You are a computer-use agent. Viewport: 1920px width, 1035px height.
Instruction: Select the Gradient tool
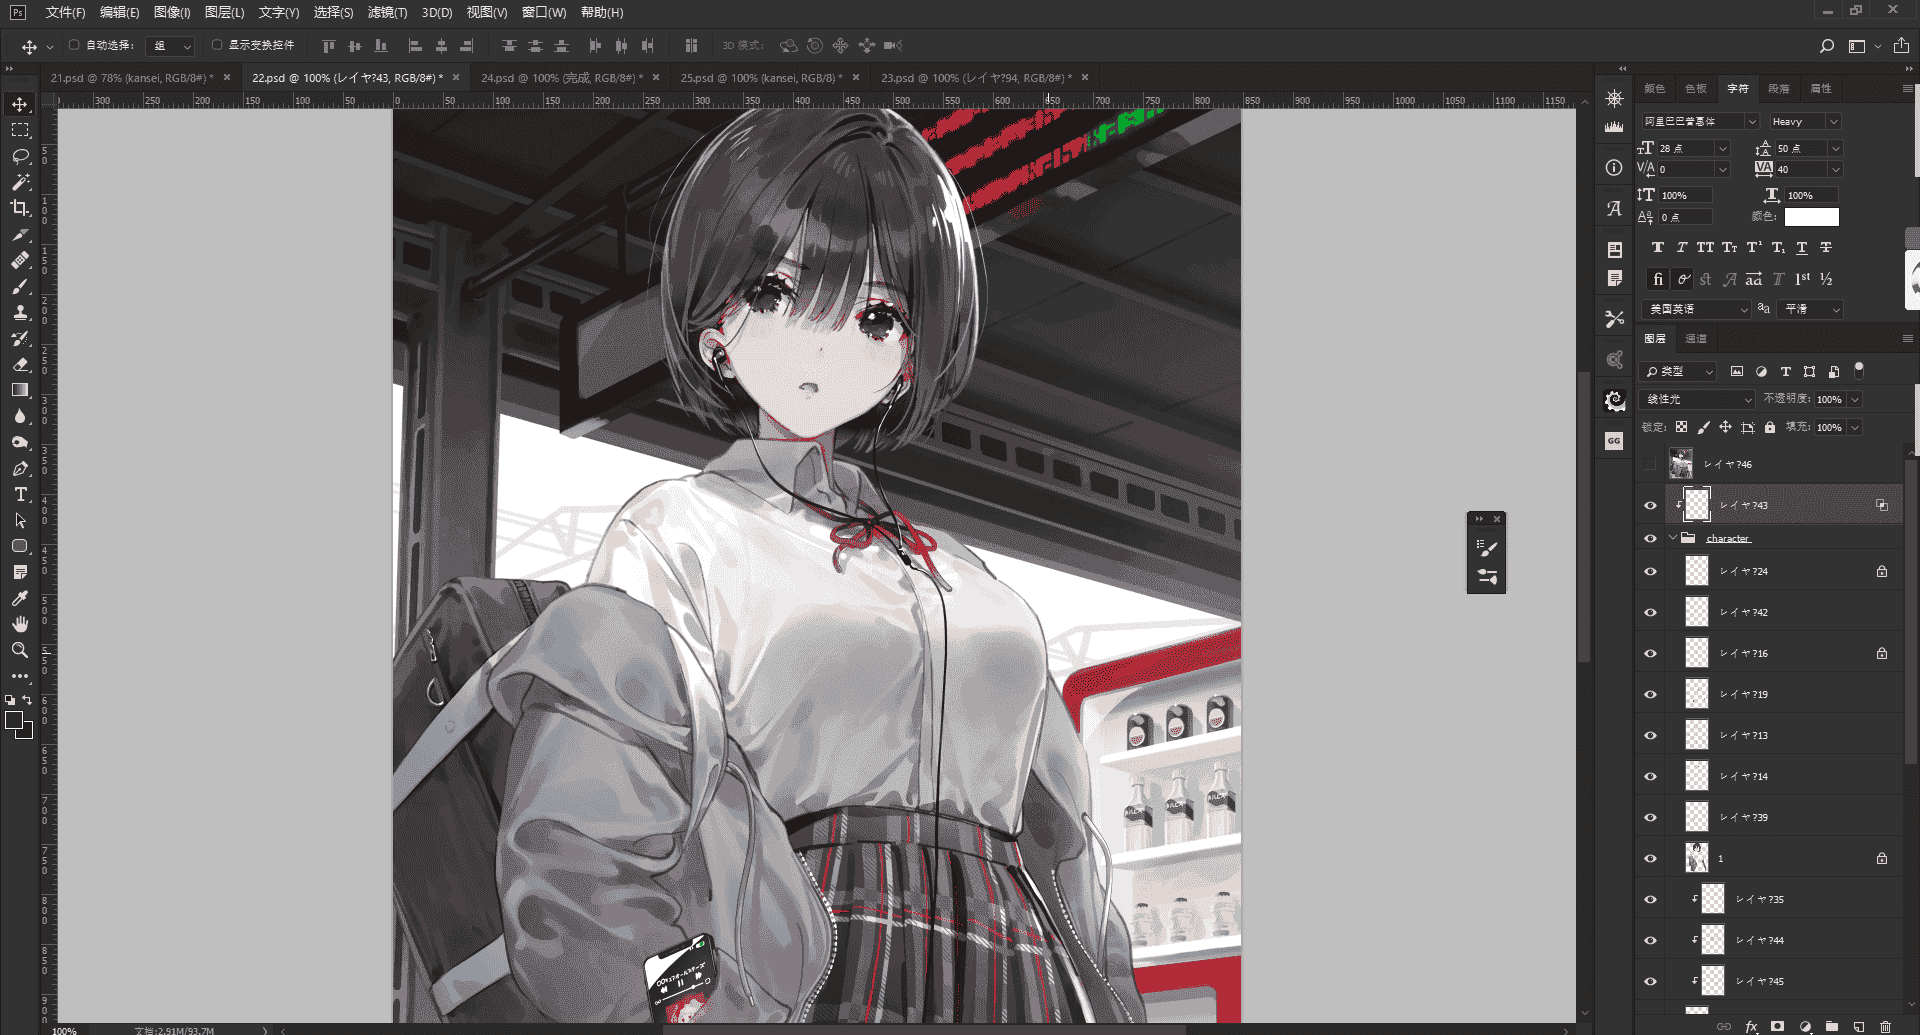[x=20, y=390]
